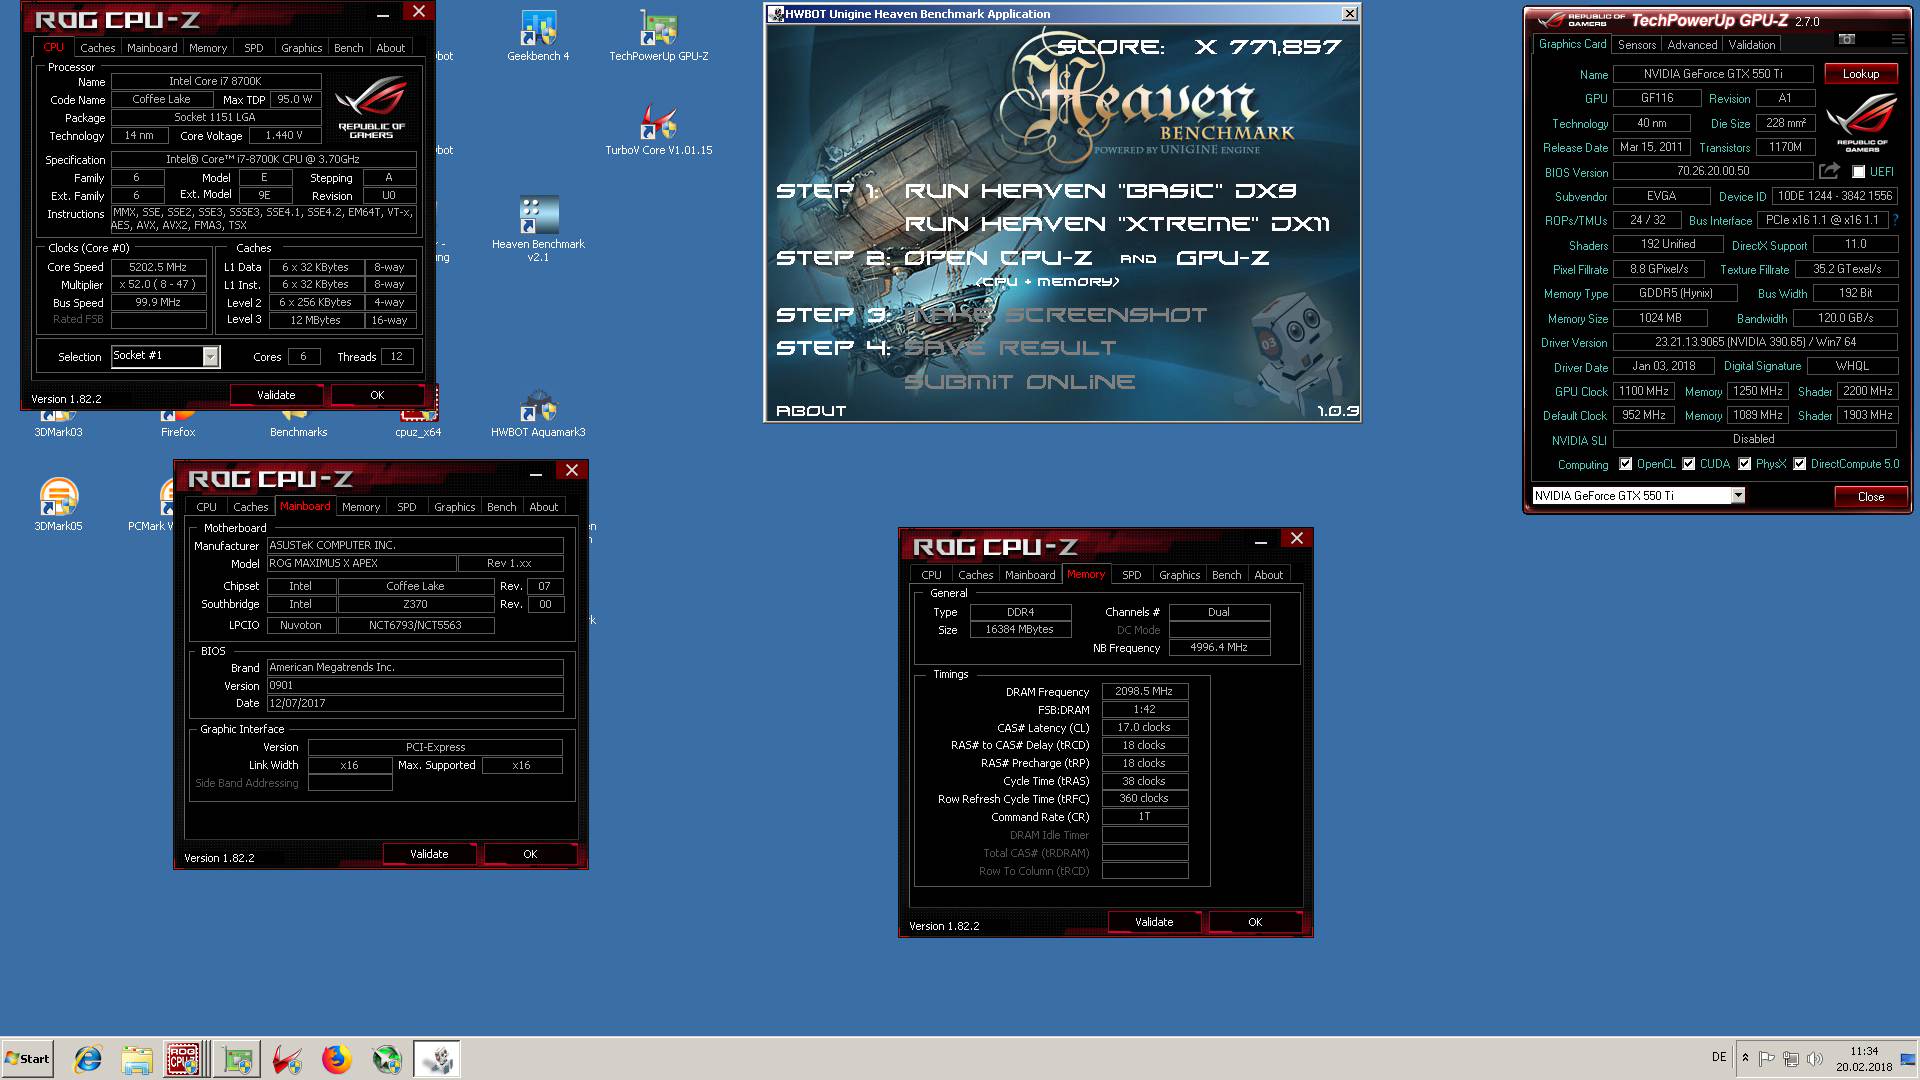Click the volume speaker tray icon
Viewport: 1920px width, 1080px height.
pos(1815,1058)
